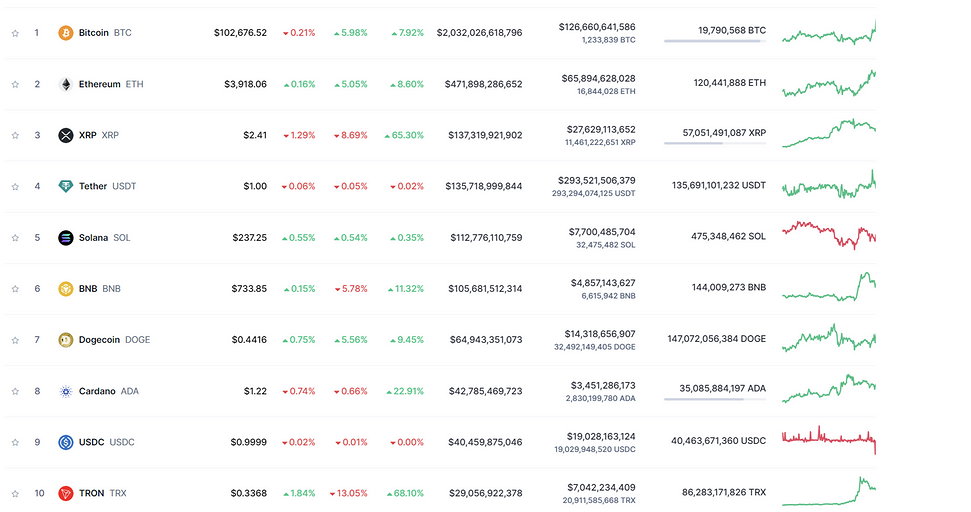Open the Ethereum name link
The image size is (971, 512).
[99, 84]
